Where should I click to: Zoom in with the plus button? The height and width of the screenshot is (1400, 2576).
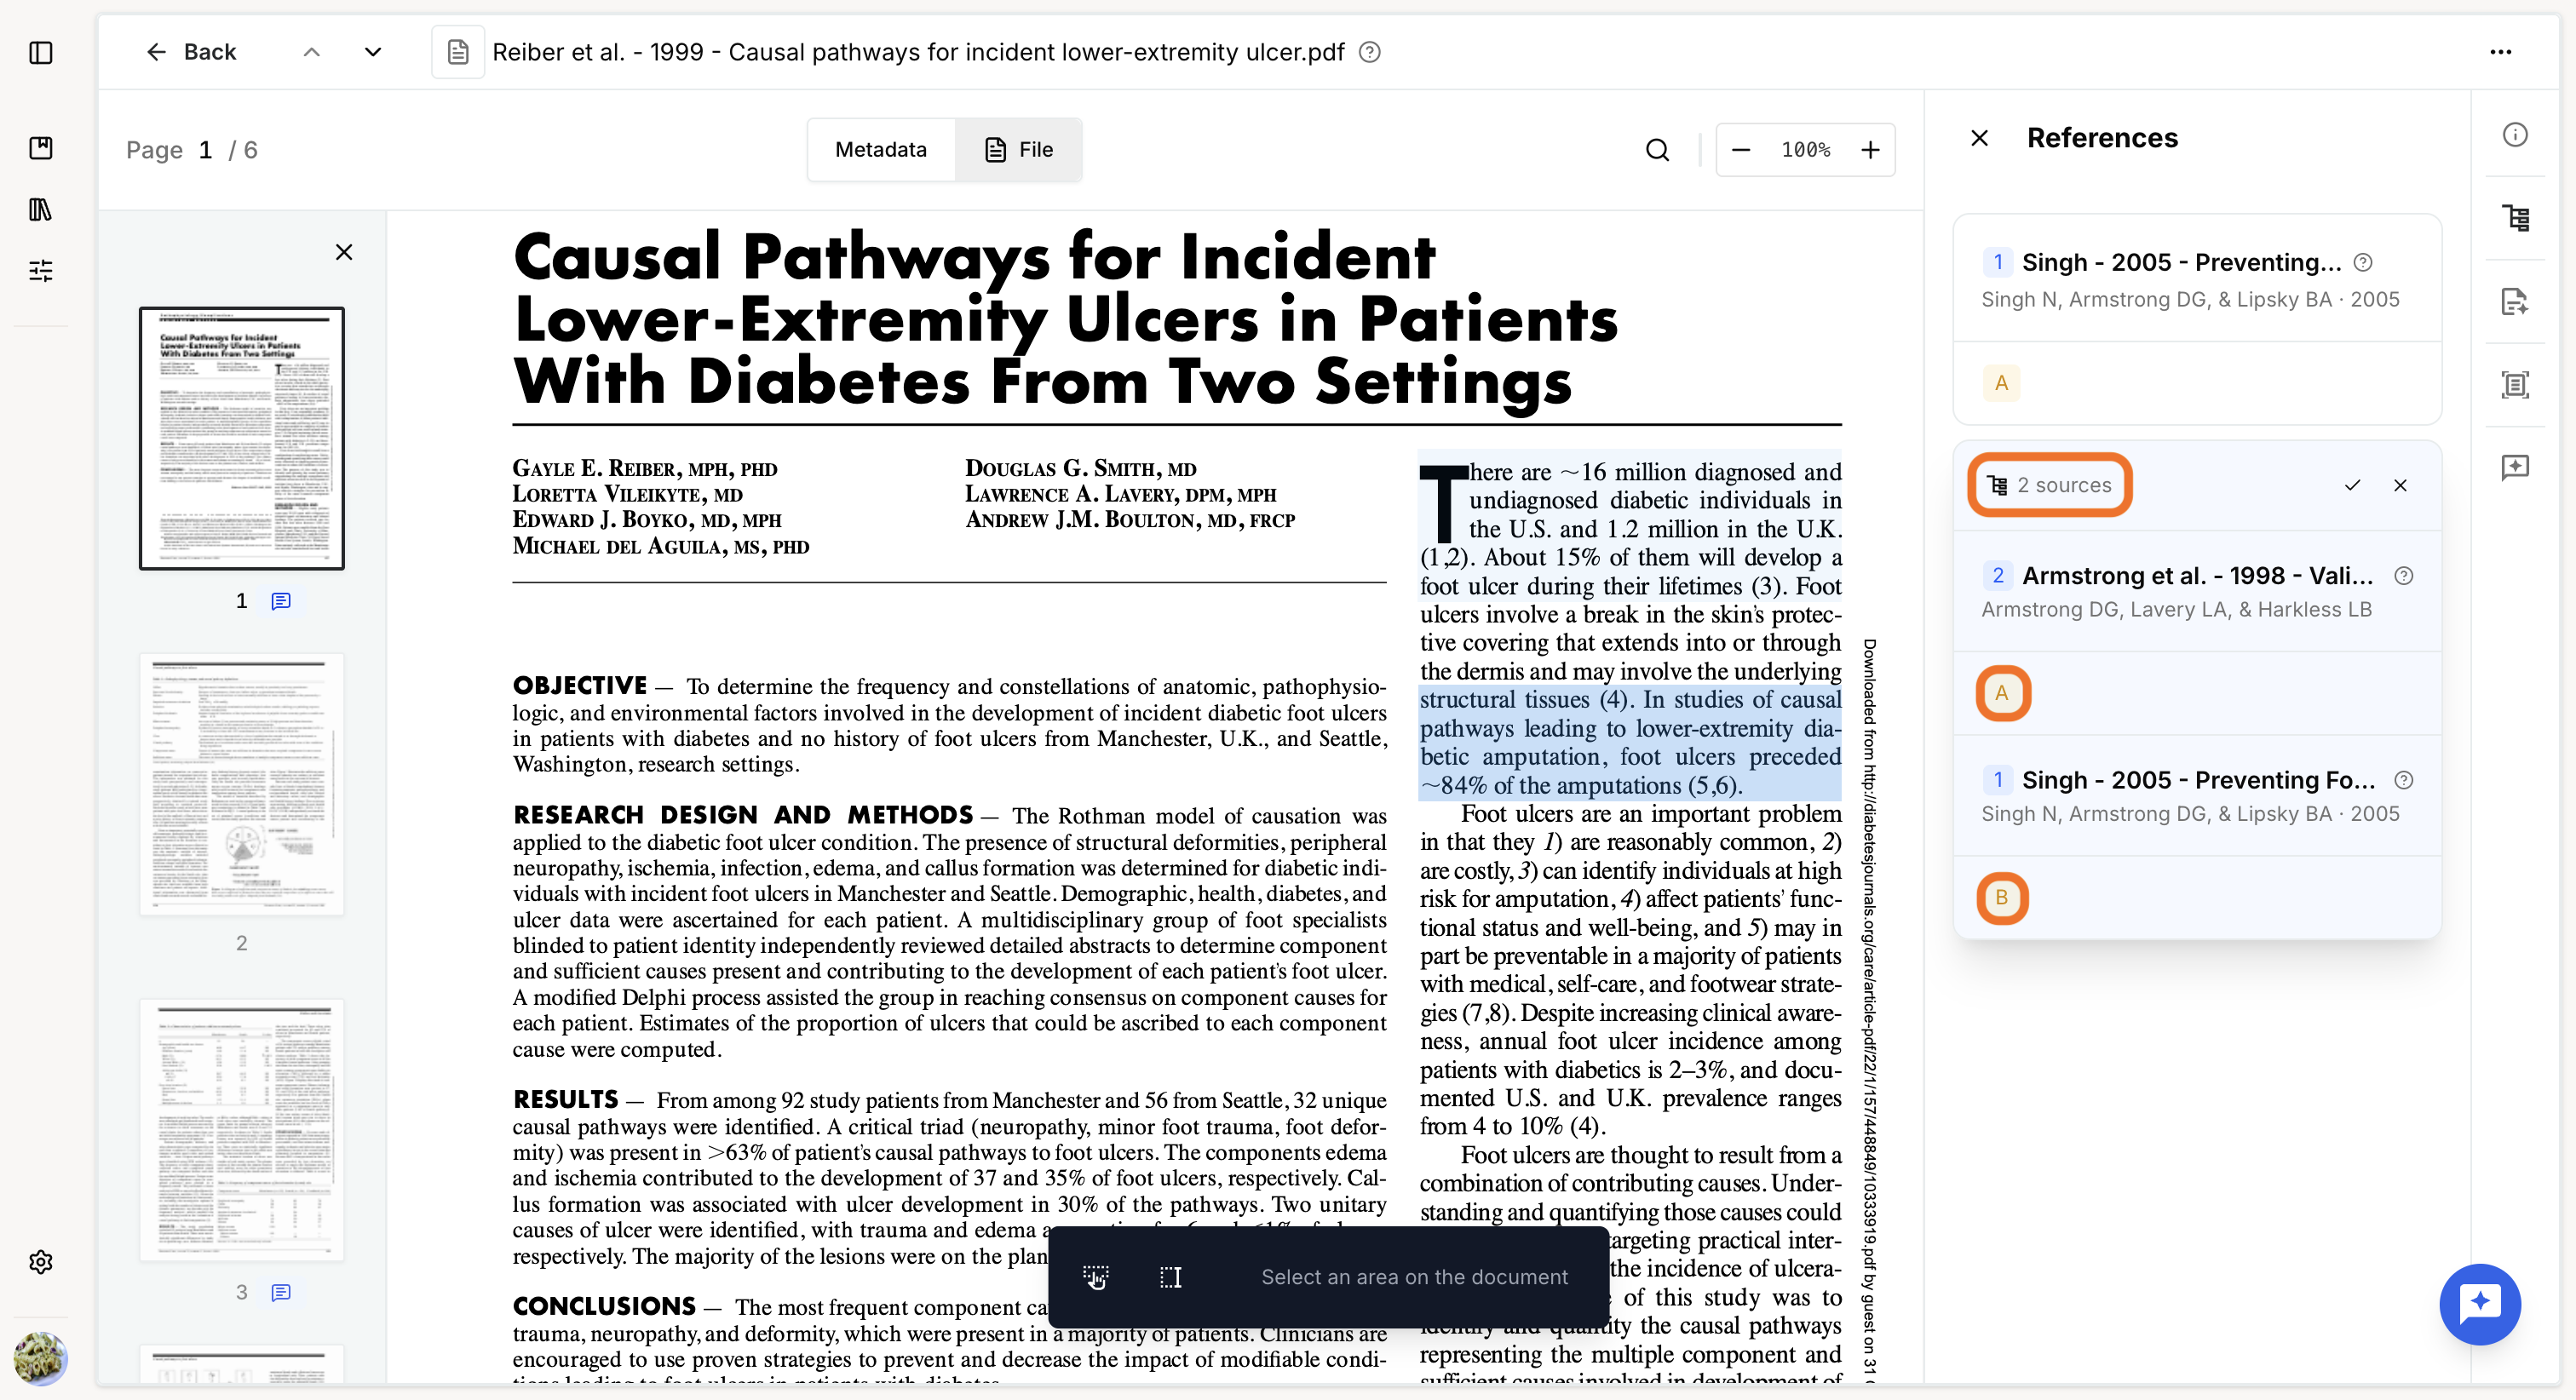(1870, 150)
